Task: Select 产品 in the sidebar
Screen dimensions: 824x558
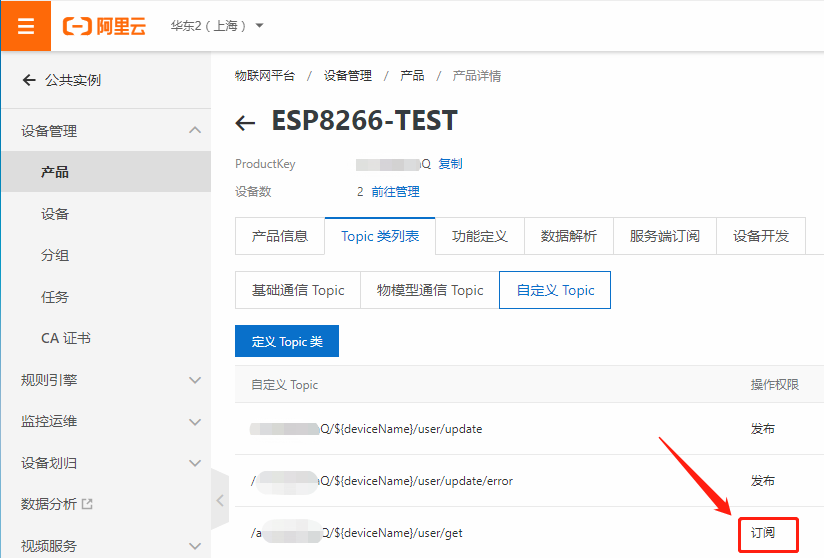Action: [x=106, y=172]
